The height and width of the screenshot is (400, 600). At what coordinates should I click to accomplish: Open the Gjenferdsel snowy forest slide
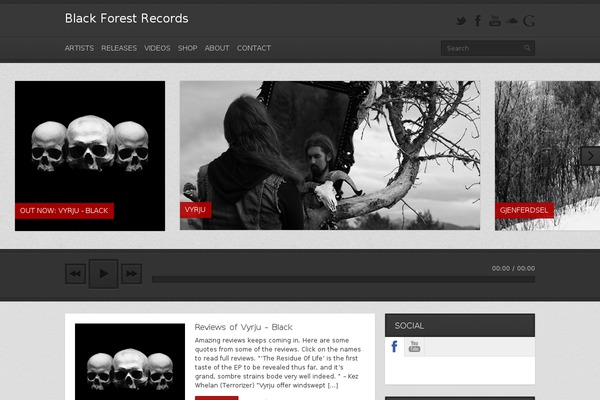(x=547, y=155)
